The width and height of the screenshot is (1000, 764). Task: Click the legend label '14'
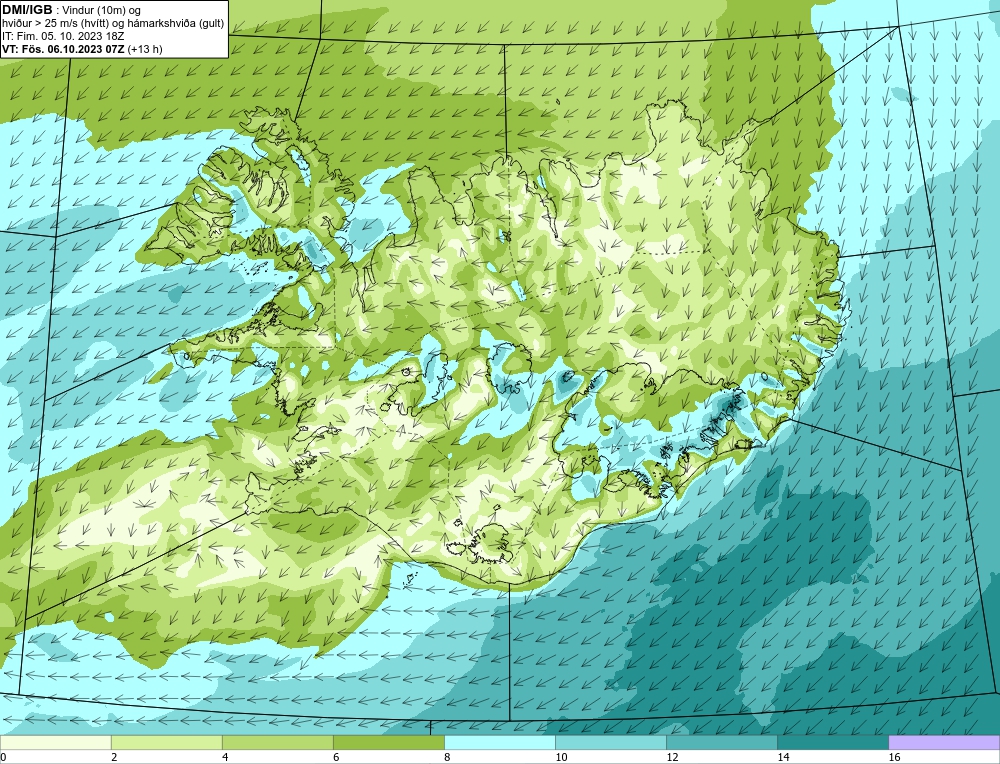point(783,757)
